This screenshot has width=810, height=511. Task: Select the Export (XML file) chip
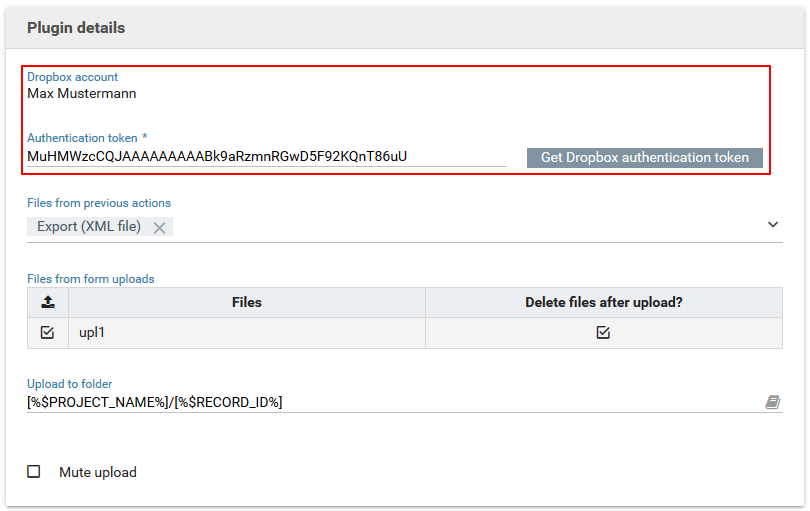tap(89, 227)
